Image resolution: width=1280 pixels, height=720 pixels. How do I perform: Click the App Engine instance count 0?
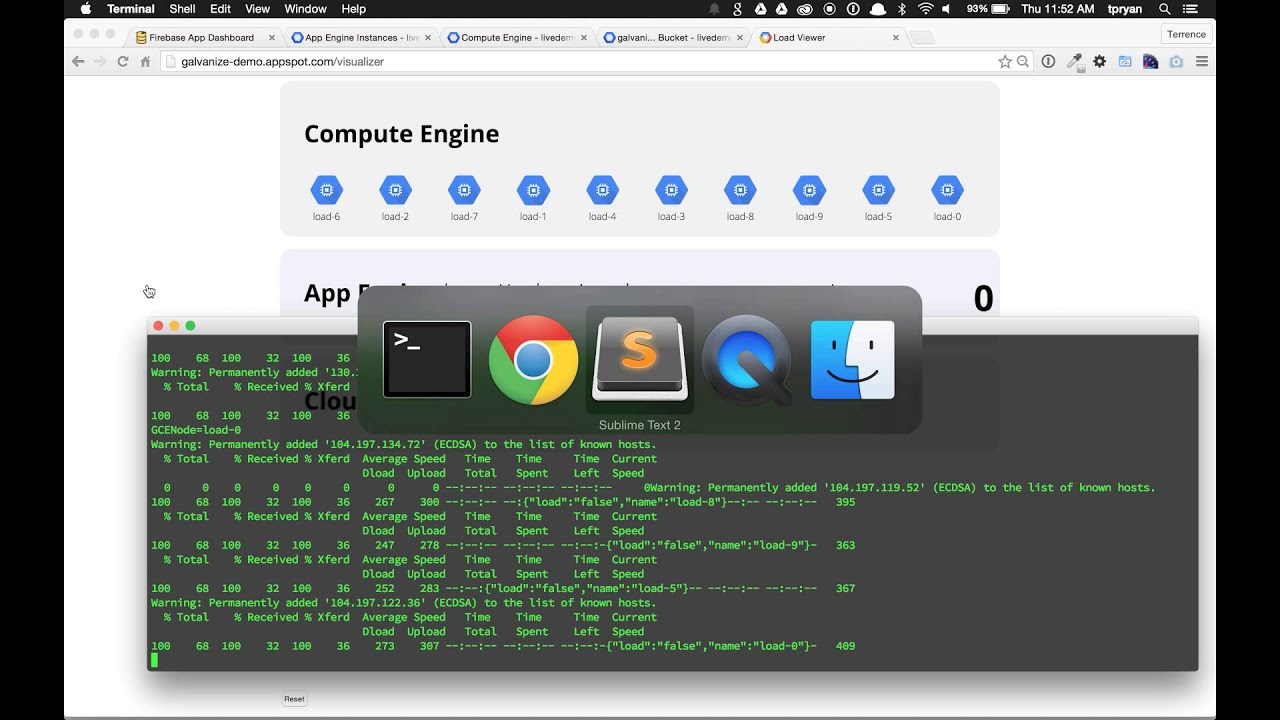pos(983,299)
